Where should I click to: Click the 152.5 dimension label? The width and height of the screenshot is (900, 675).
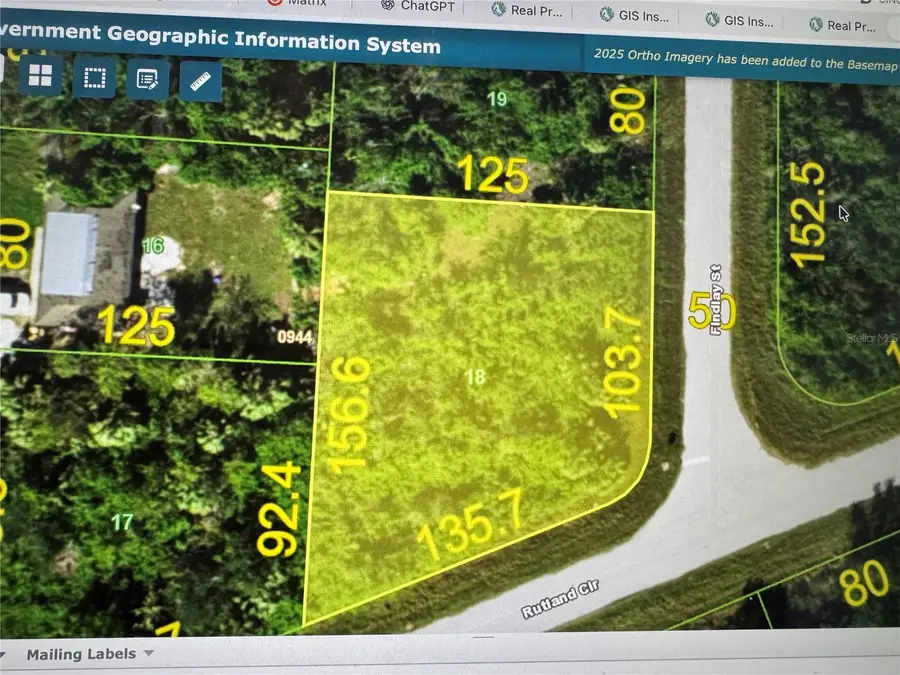coord(808,214)
